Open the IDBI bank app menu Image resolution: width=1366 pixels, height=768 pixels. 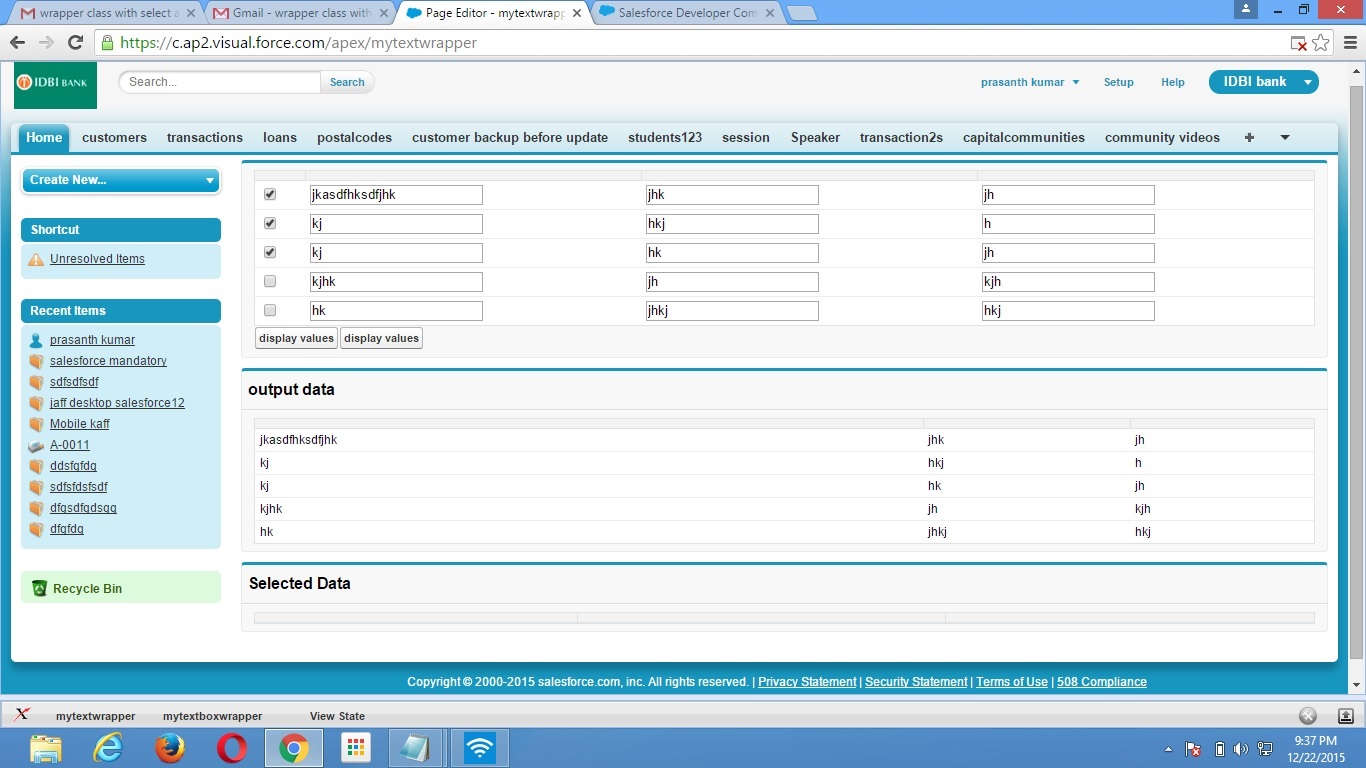(x=1263, y=82)
